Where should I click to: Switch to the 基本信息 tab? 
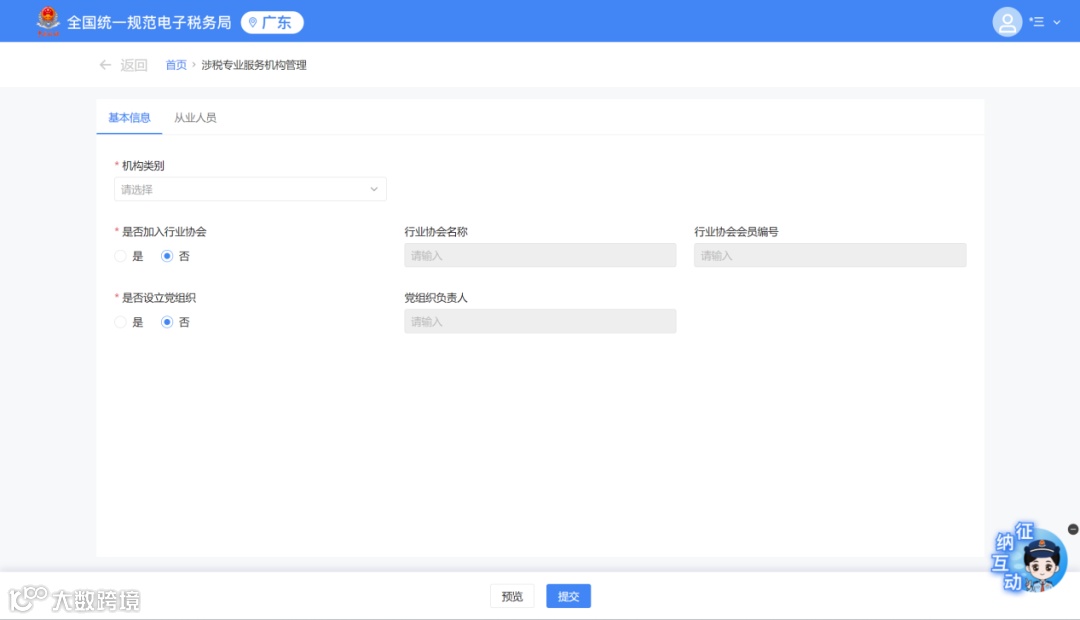tap(129, 117)
